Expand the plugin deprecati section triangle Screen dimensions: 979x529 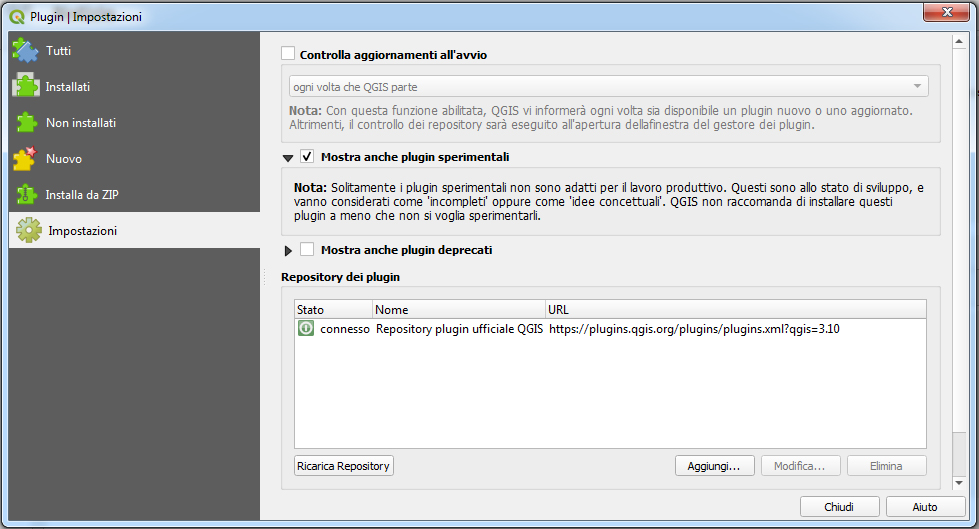pos(288,250)
